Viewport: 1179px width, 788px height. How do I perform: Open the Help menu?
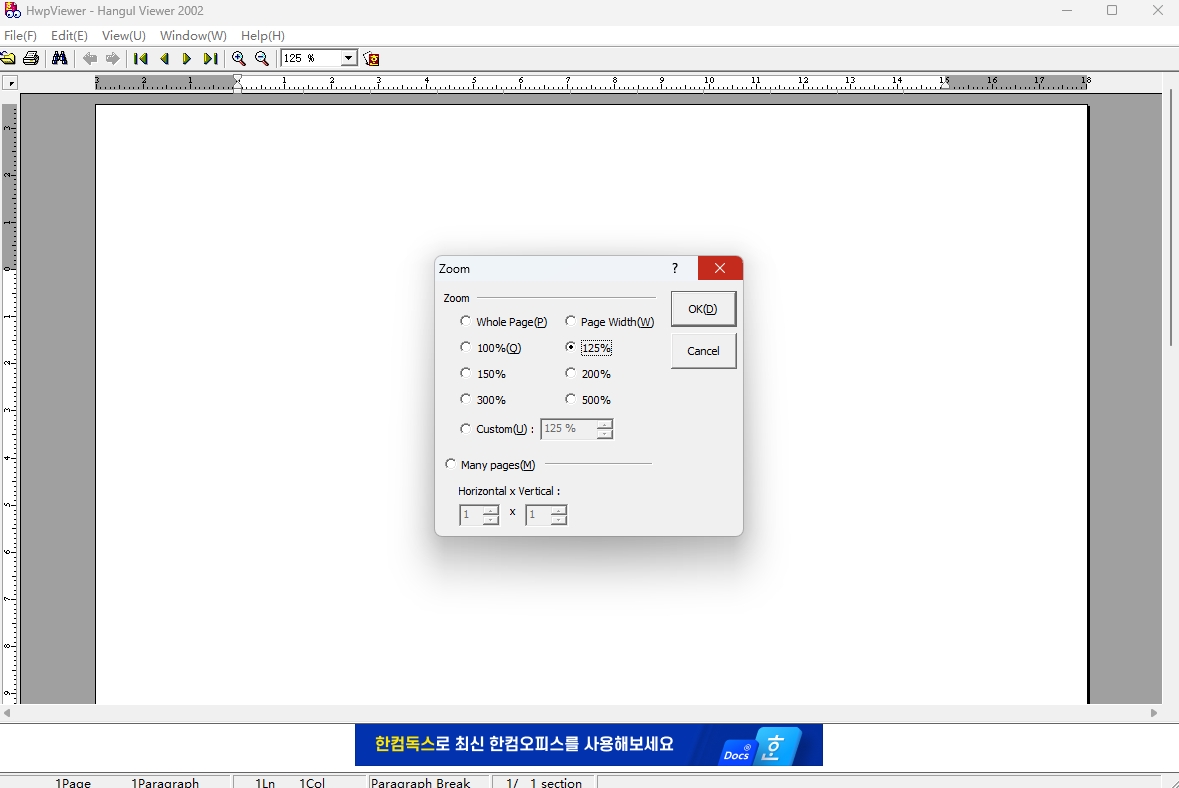262,35
